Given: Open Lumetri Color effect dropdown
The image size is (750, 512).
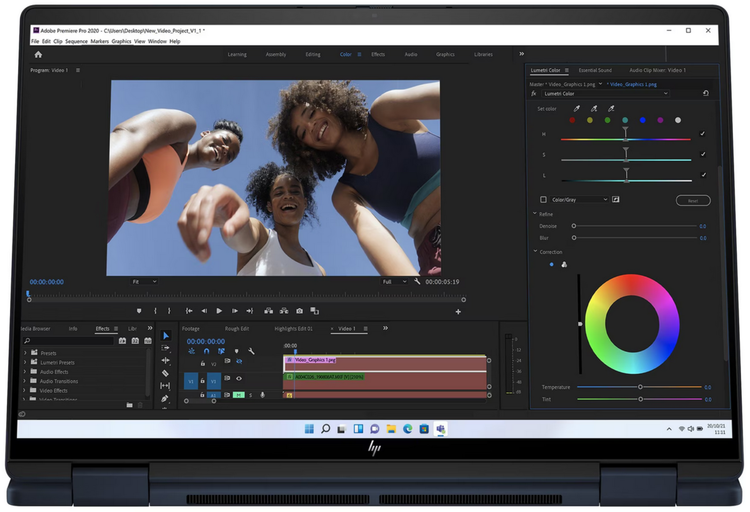Looking at the screenshot, I should [605, 94].
